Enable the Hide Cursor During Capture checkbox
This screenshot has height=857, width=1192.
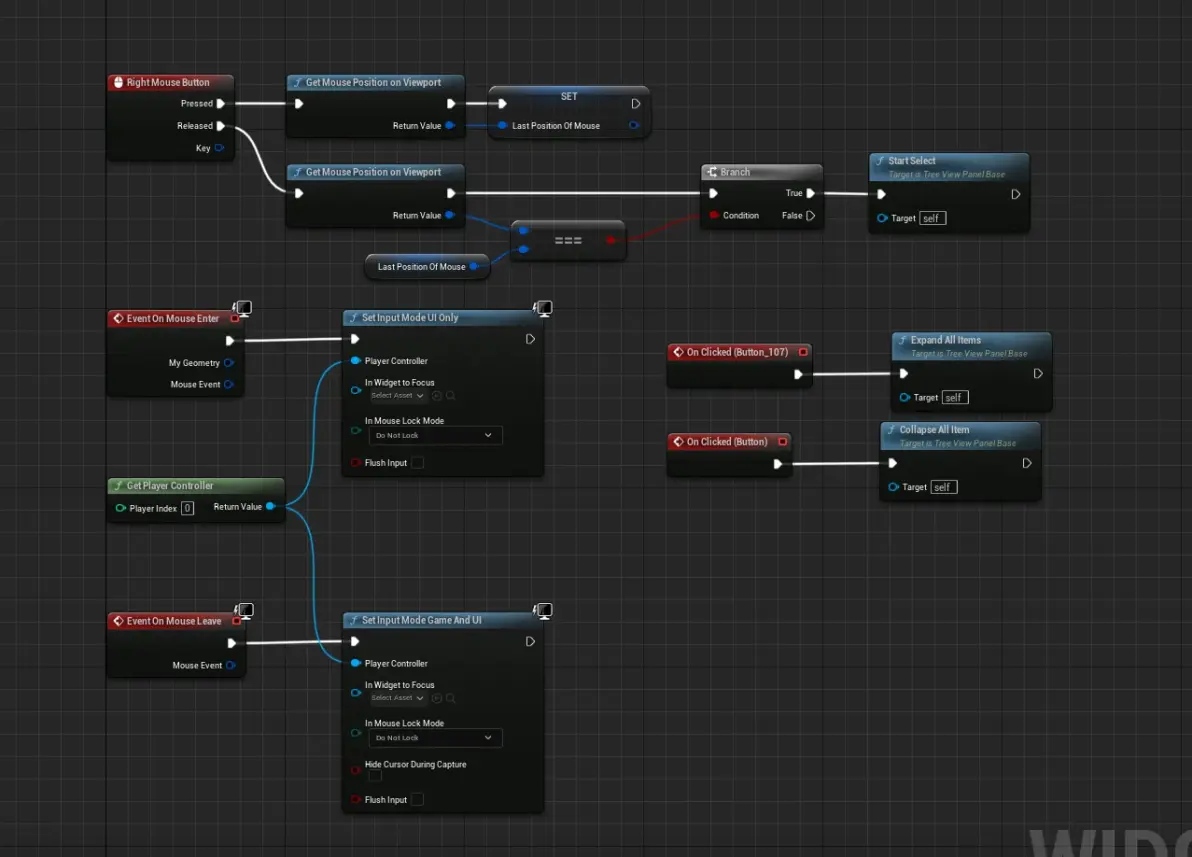375,776
